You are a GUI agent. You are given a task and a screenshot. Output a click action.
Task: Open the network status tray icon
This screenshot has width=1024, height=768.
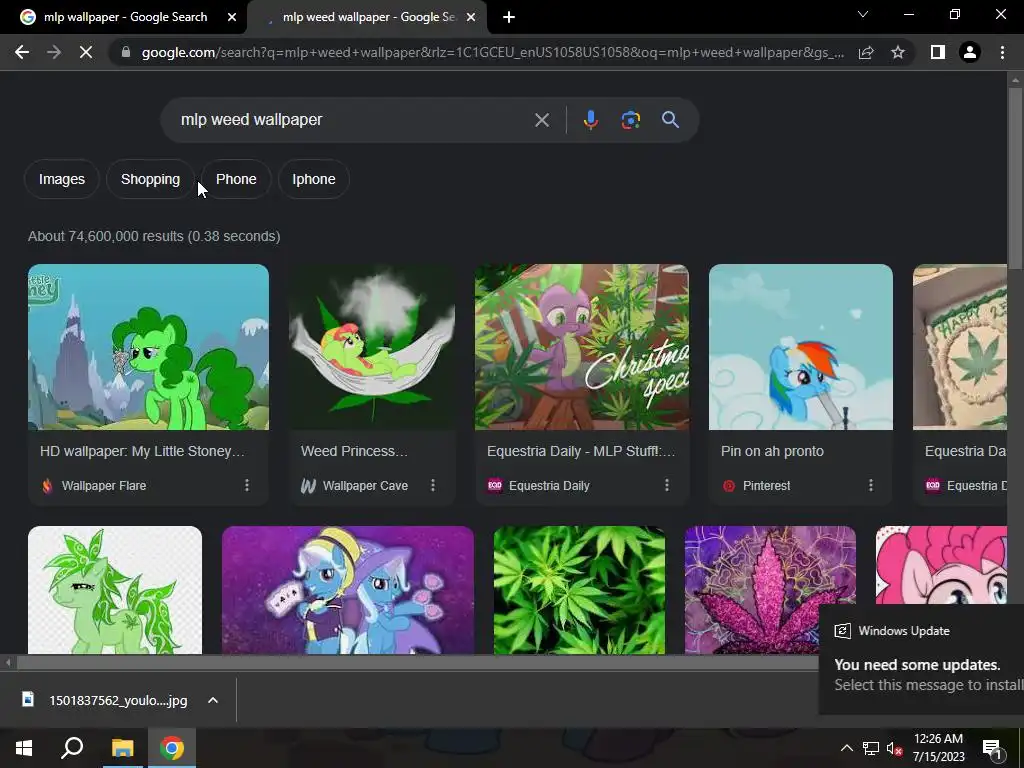(x=871, y=748)
